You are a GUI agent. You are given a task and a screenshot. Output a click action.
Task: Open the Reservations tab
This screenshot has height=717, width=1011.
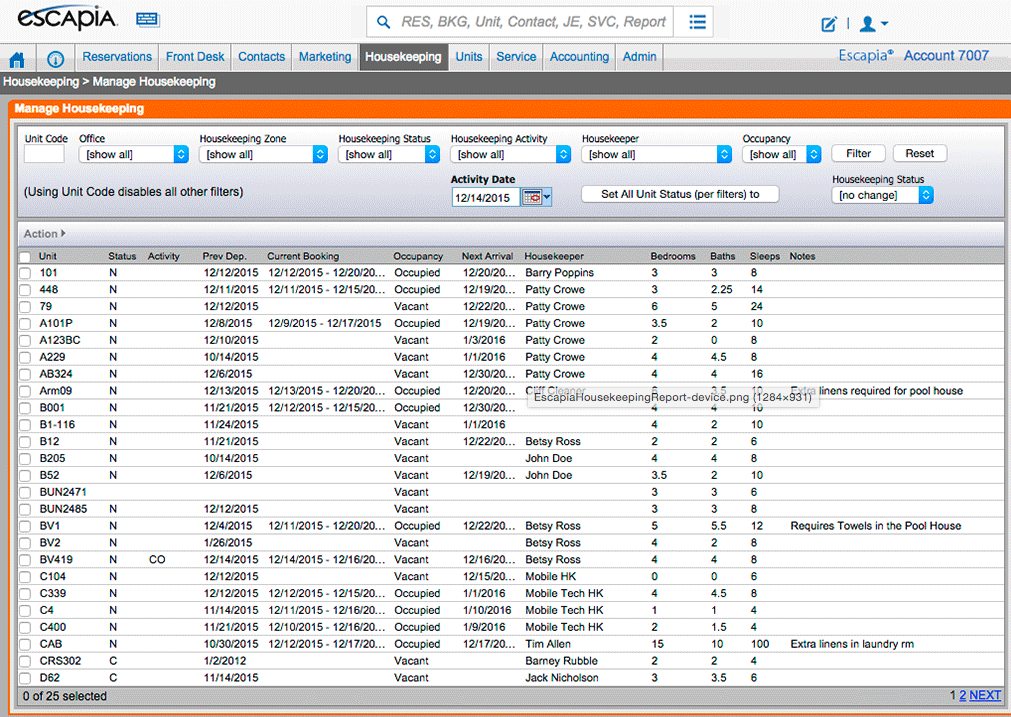[117, 57]
